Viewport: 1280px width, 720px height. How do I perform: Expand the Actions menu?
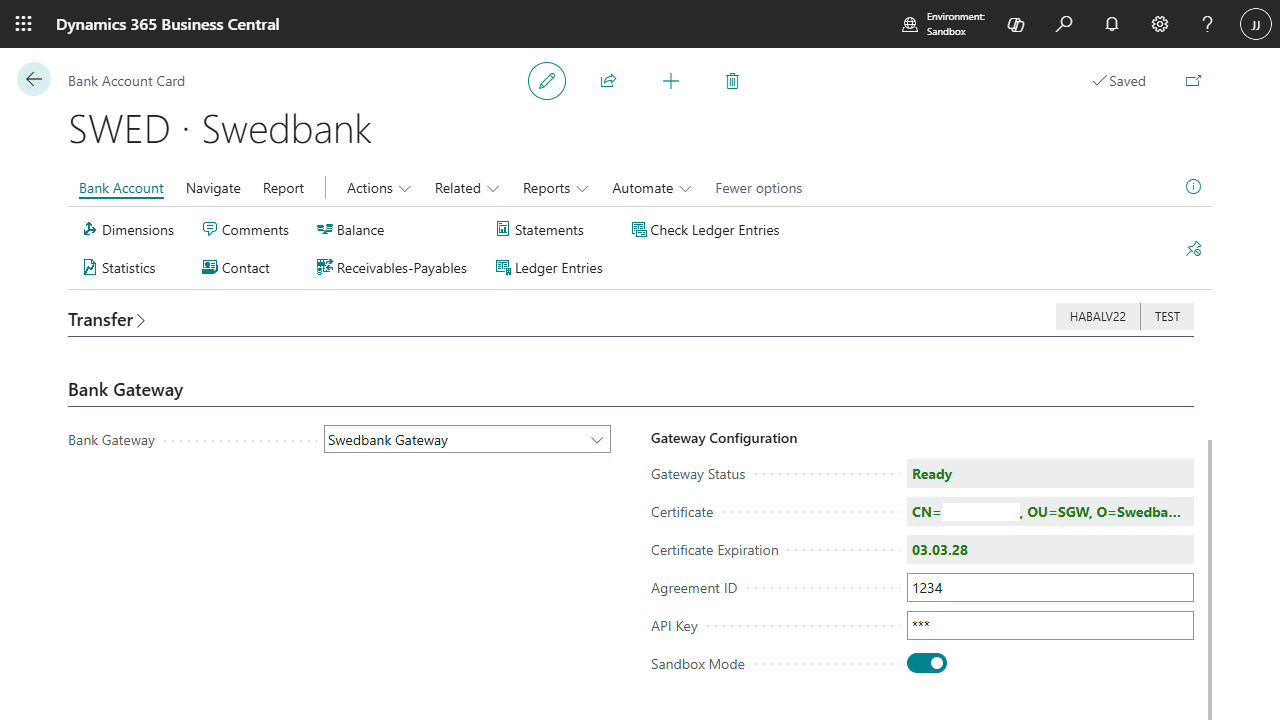pyautogui.click(x=377, y=188)
